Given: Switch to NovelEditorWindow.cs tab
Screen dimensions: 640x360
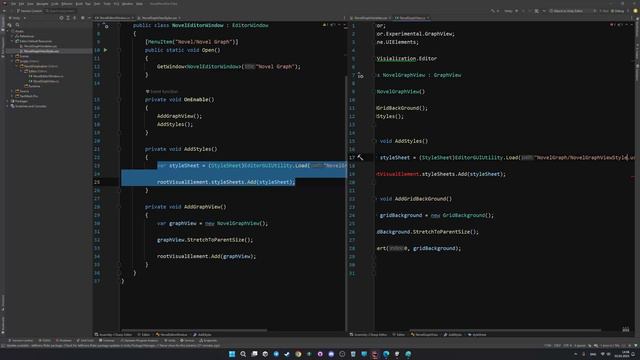Looking at the screenshot, I should coord(115,18).
